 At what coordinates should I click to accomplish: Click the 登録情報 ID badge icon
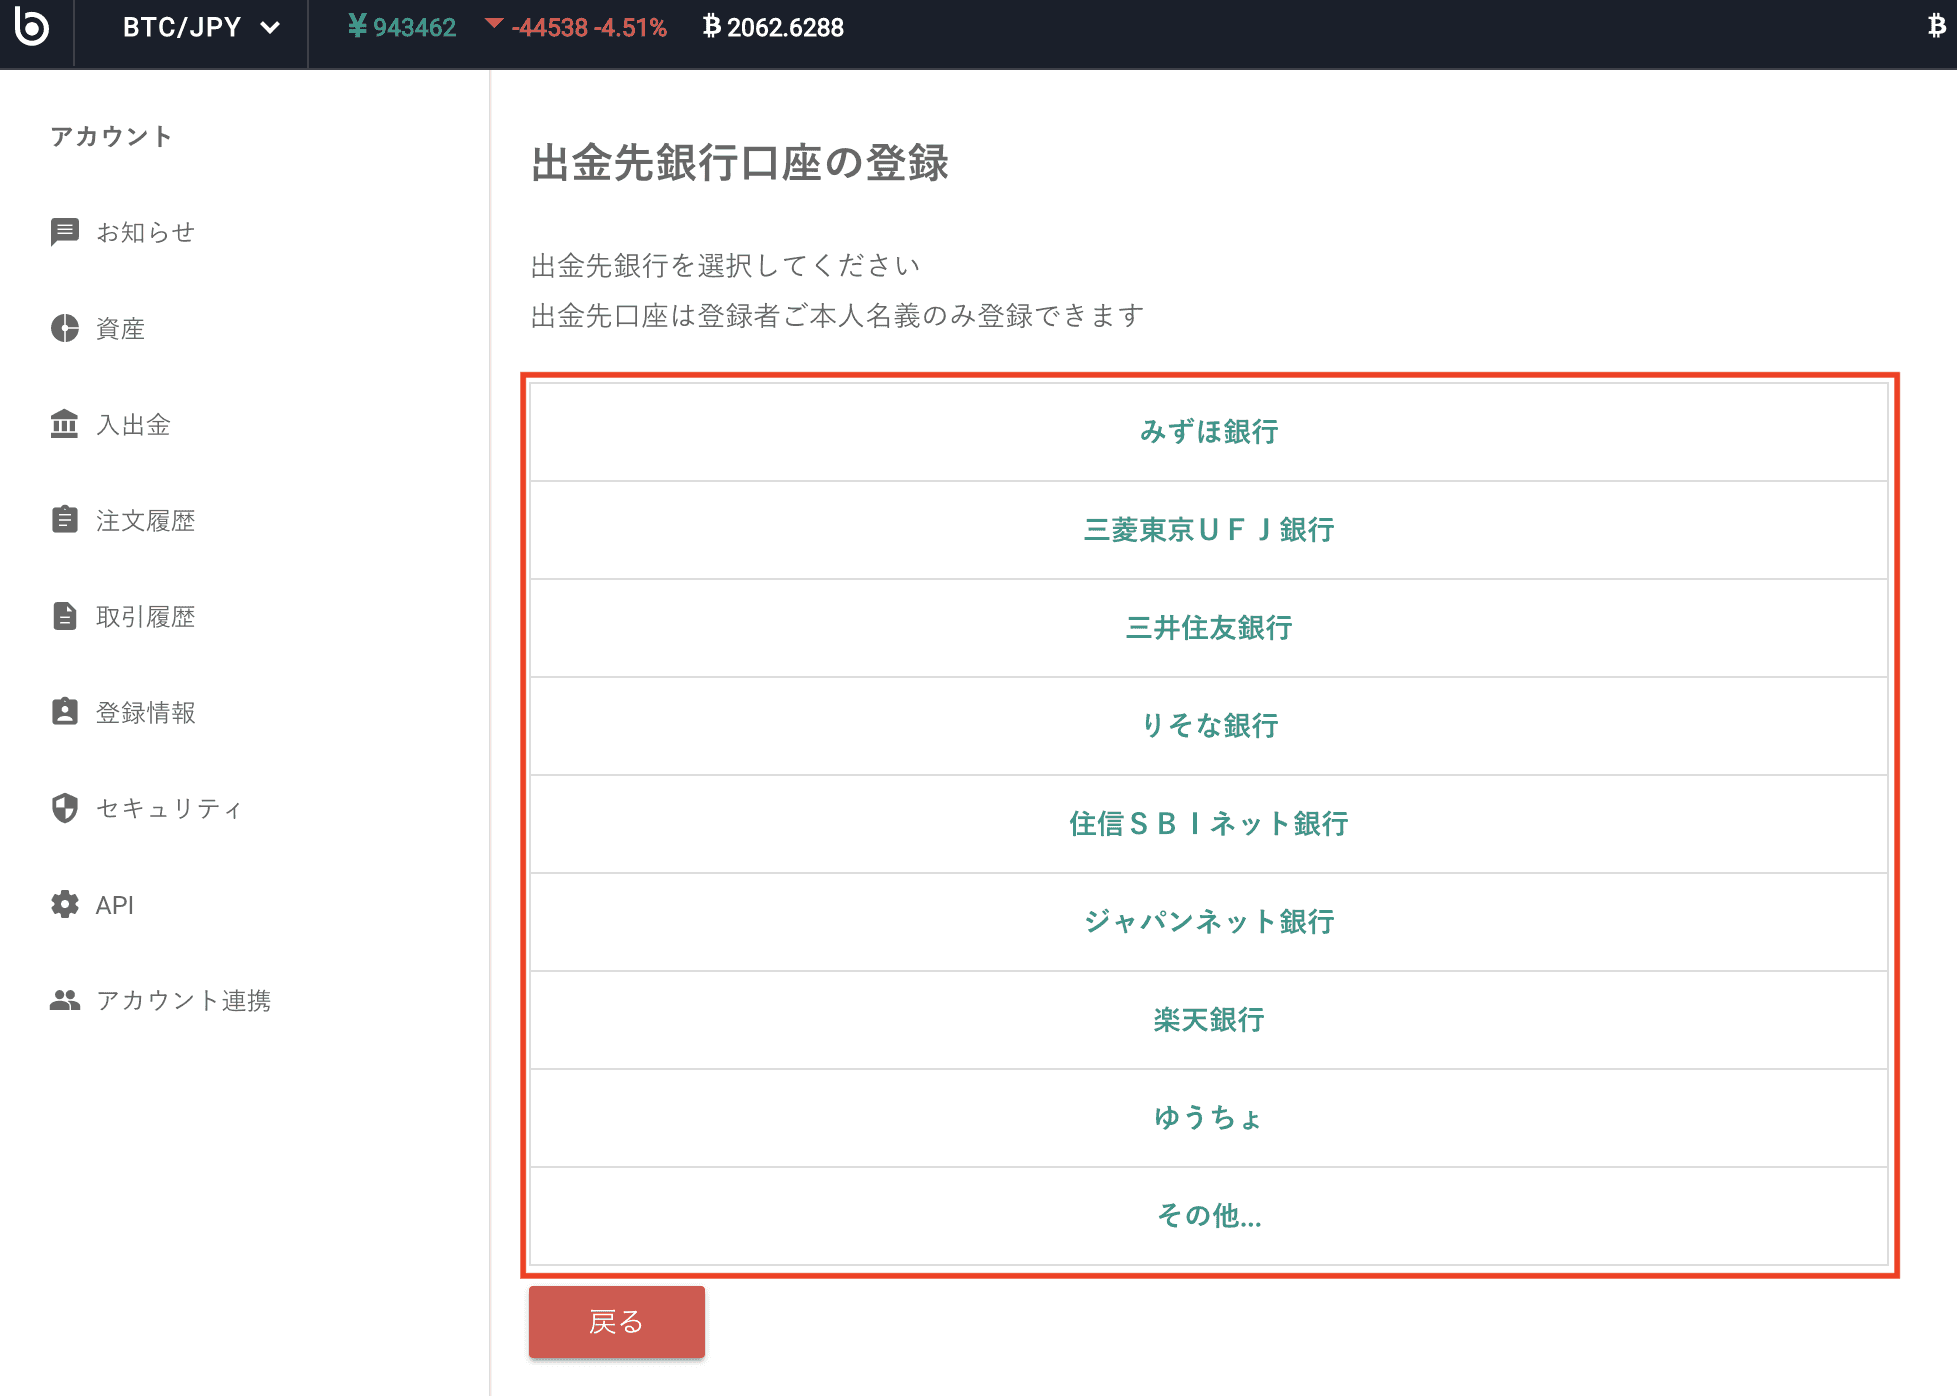coord(65,712)
